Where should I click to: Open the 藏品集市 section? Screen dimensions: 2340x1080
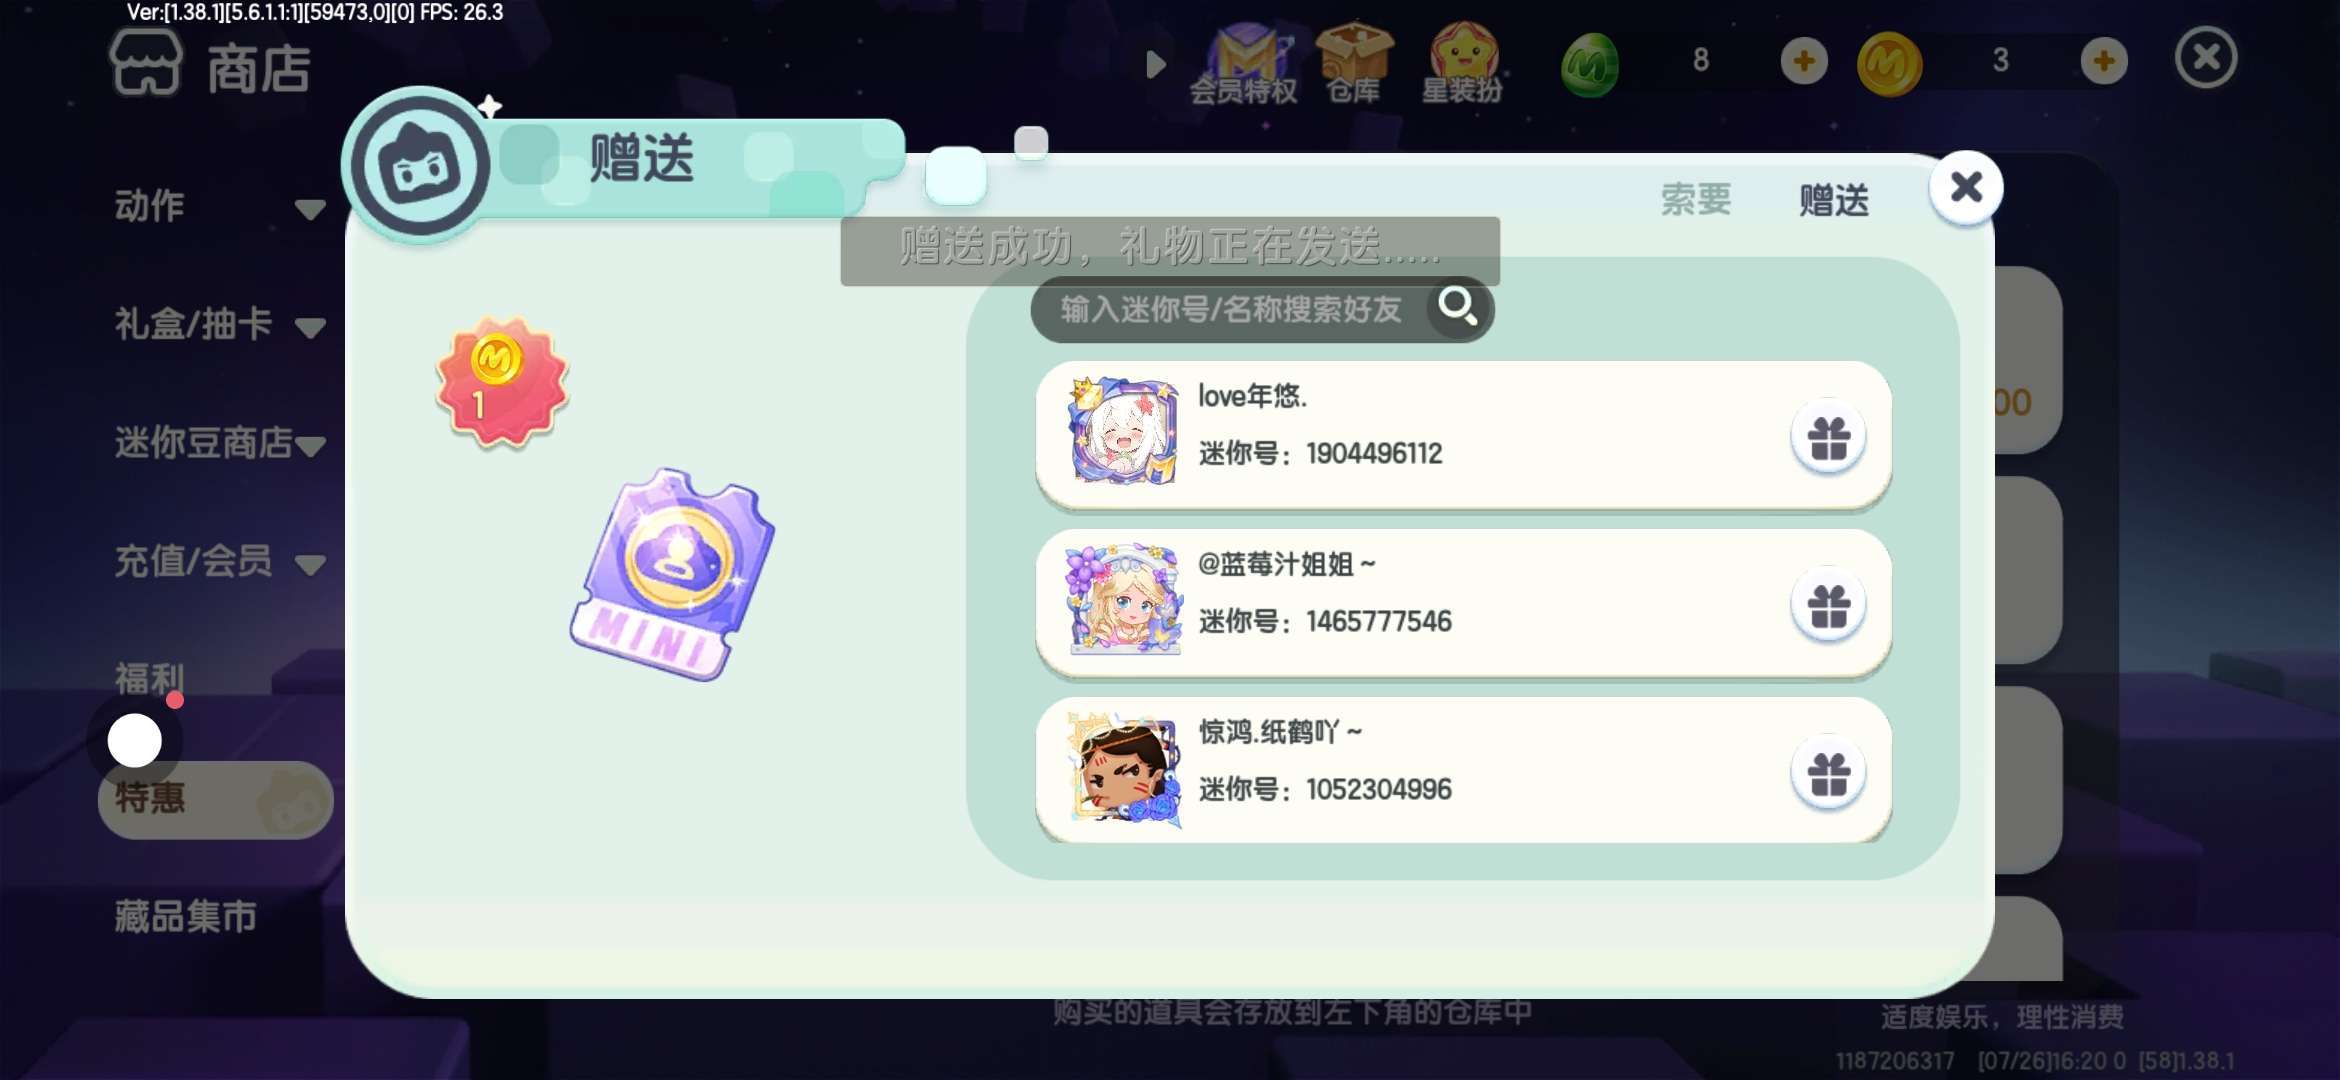pyautogui.click(x=186, y=916)
